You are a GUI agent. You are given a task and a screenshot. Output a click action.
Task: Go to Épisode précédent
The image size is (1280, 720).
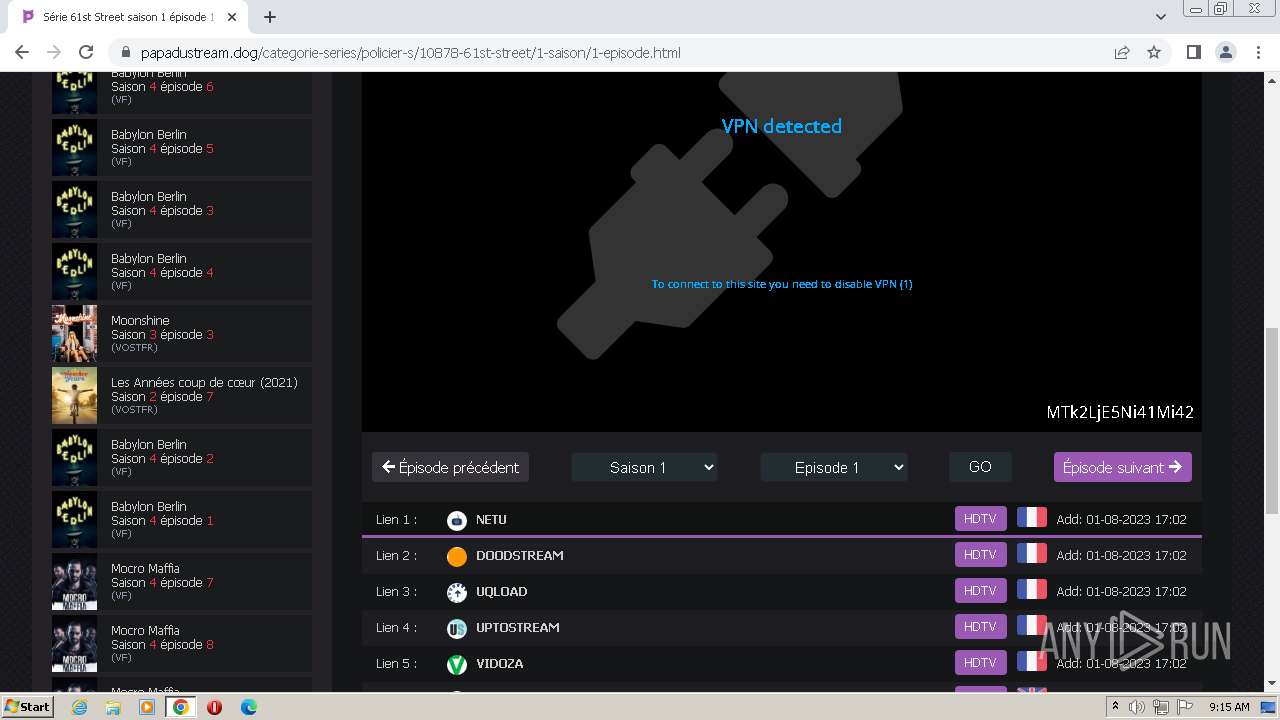451,467
